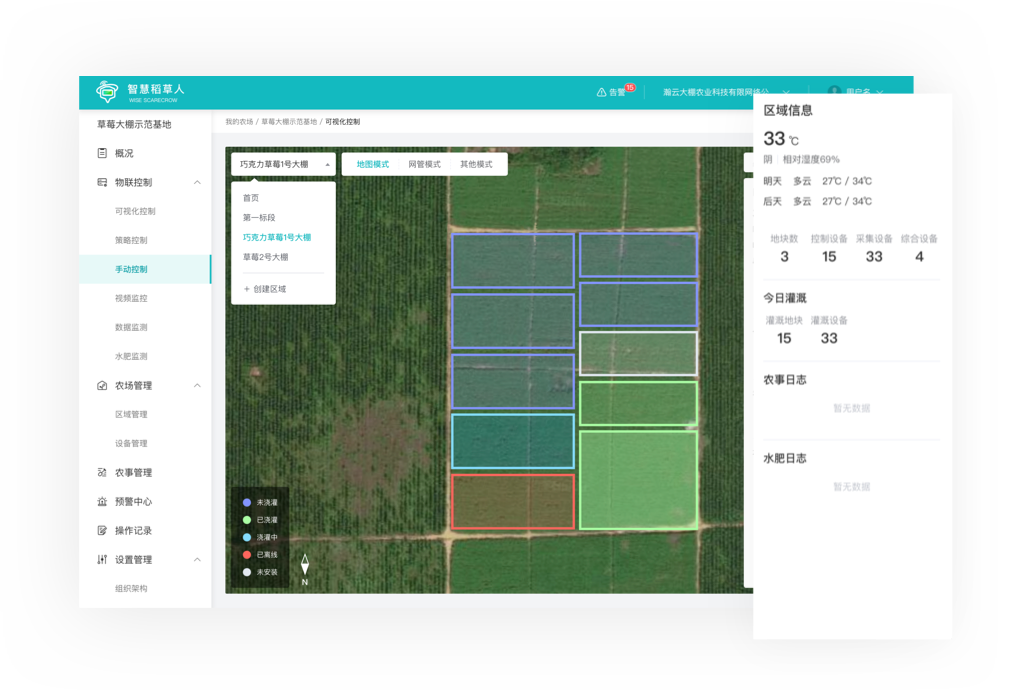Image resolution: width=1018 pixels, height=690 pixels.
Task: Open 预警中心 warning center
Action: point(133,501)
